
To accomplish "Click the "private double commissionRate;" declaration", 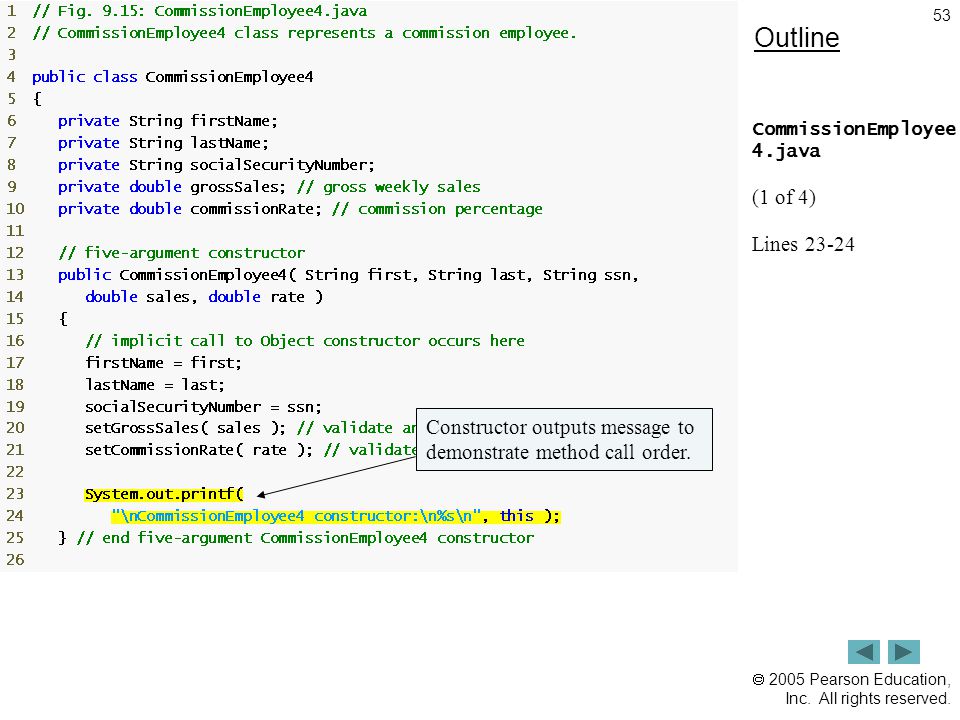I will (190, 209).
